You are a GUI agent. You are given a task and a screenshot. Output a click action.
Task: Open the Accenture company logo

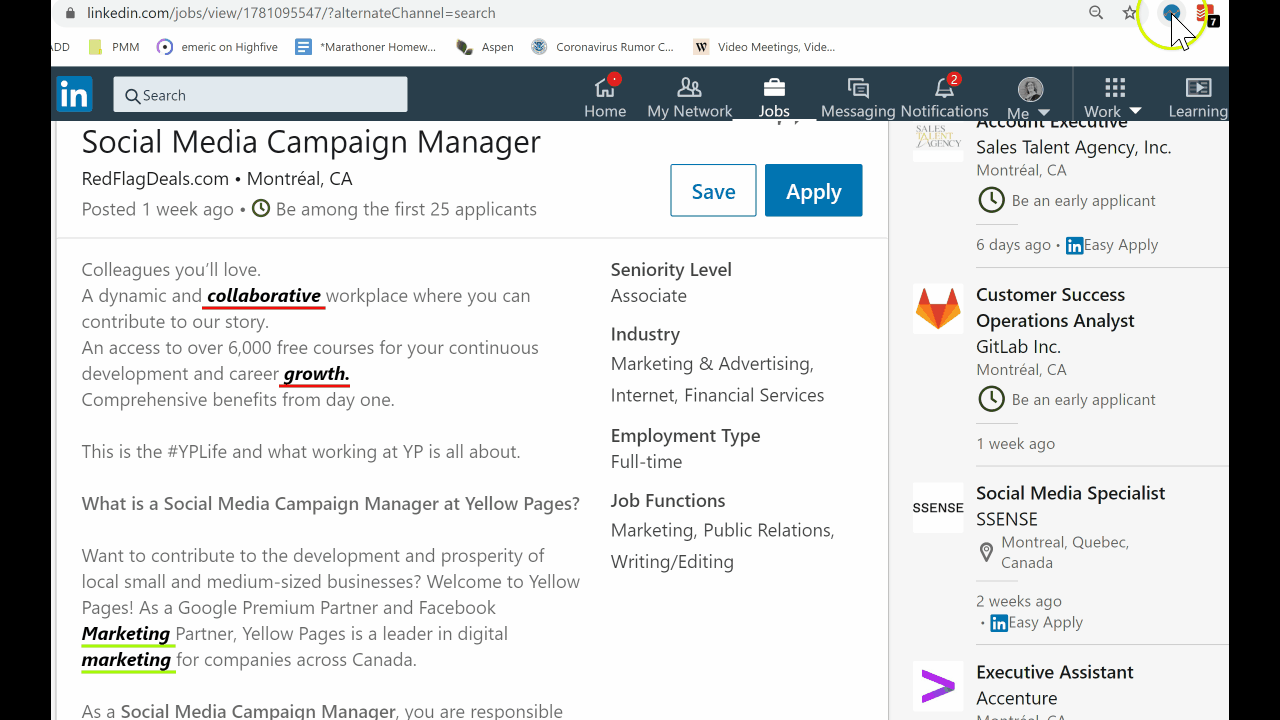pos(938,686)
